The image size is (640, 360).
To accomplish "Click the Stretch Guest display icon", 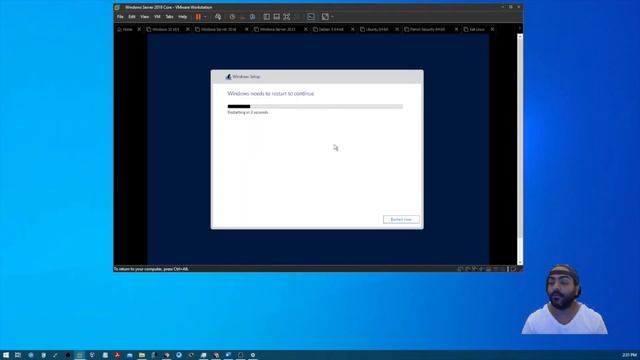I will click(325, 17).
